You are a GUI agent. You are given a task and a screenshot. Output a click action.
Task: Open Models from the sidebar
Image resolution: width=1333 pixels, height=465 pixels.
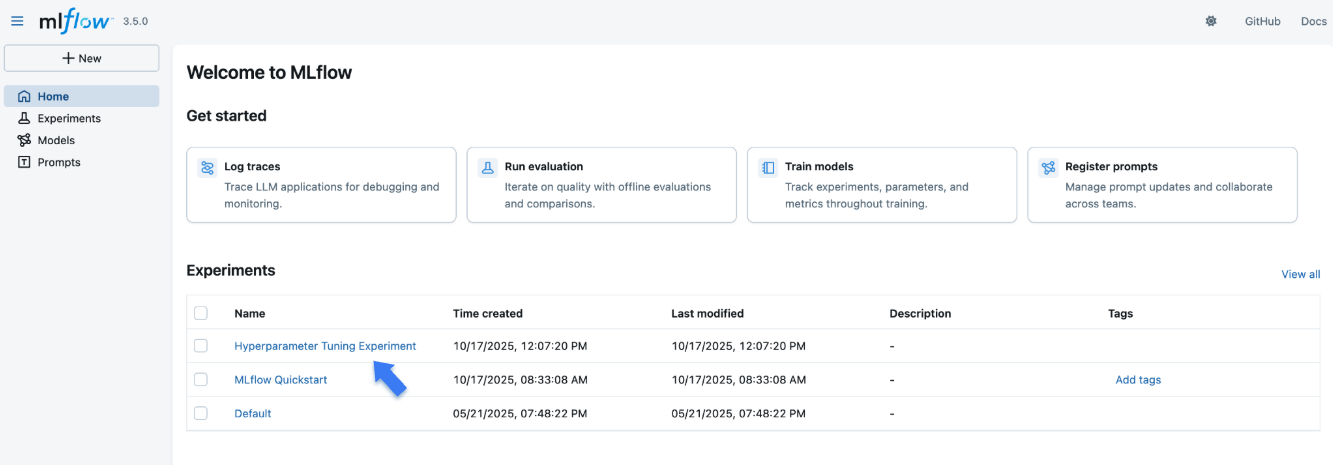[x=82, y=140]
